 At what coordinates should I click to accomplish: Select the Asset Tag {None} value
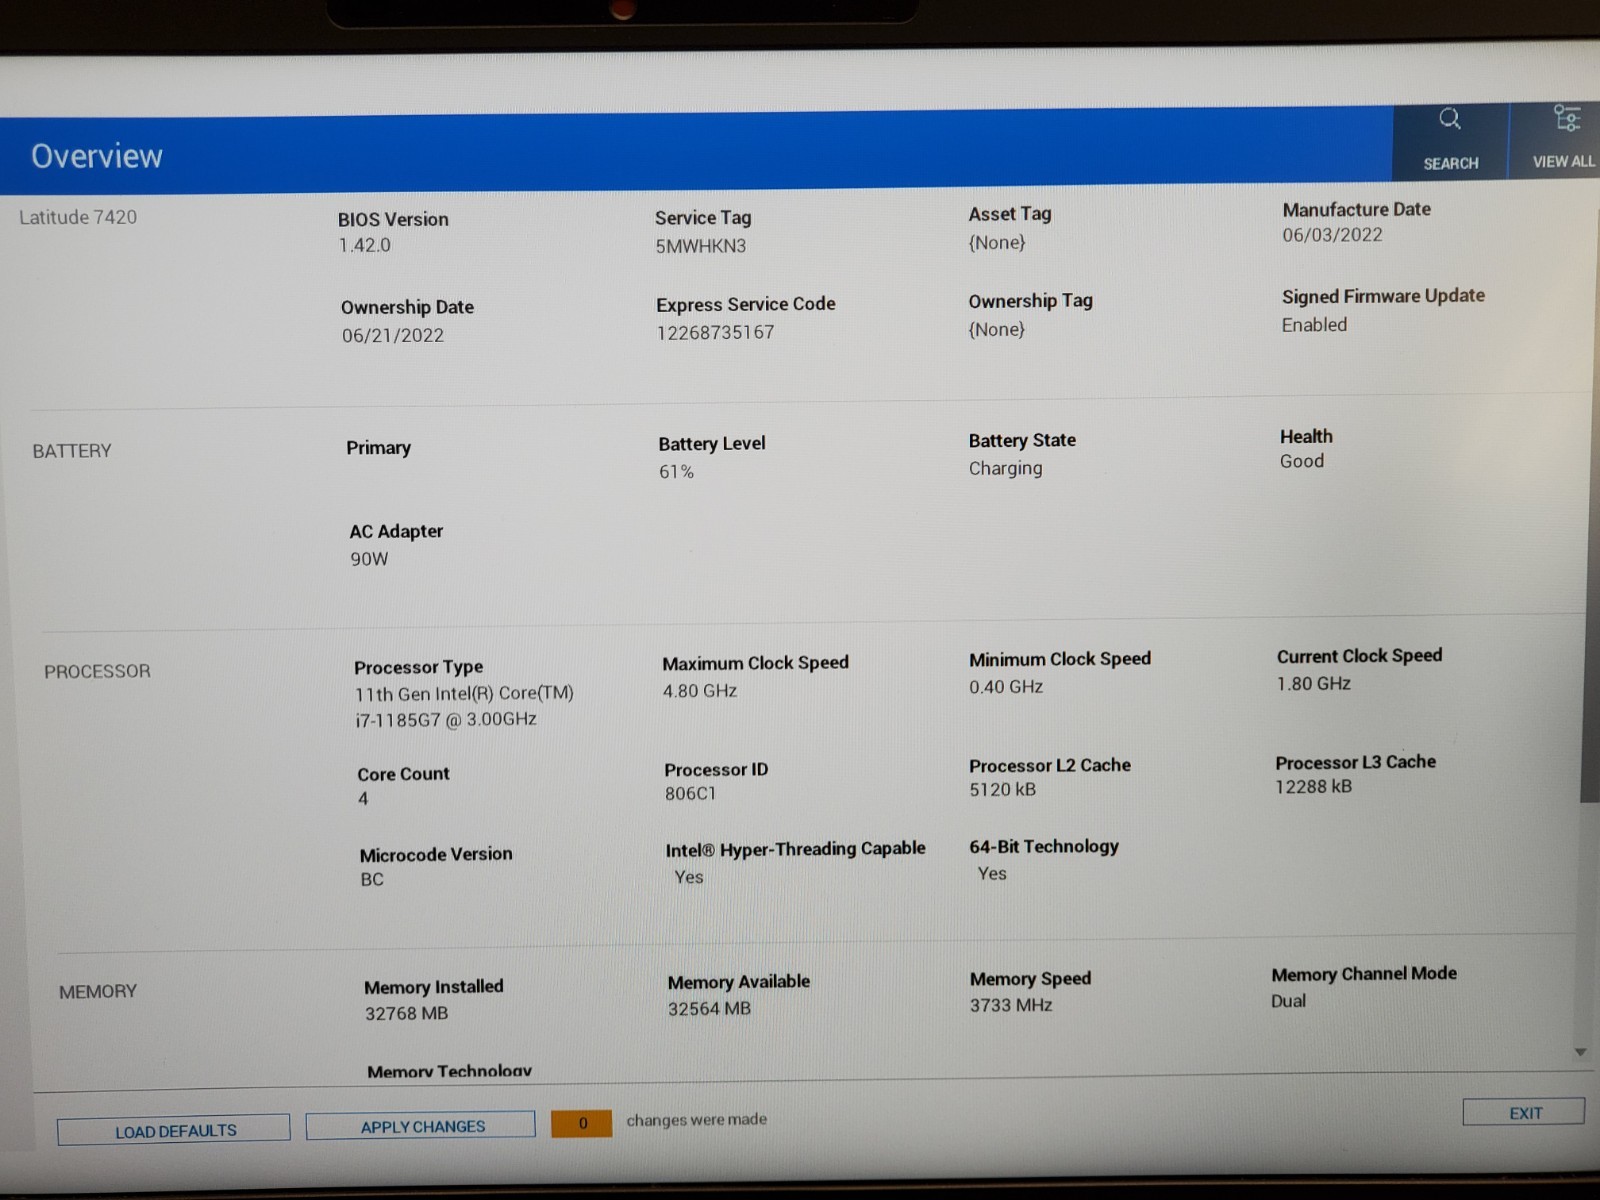(997, 242)
